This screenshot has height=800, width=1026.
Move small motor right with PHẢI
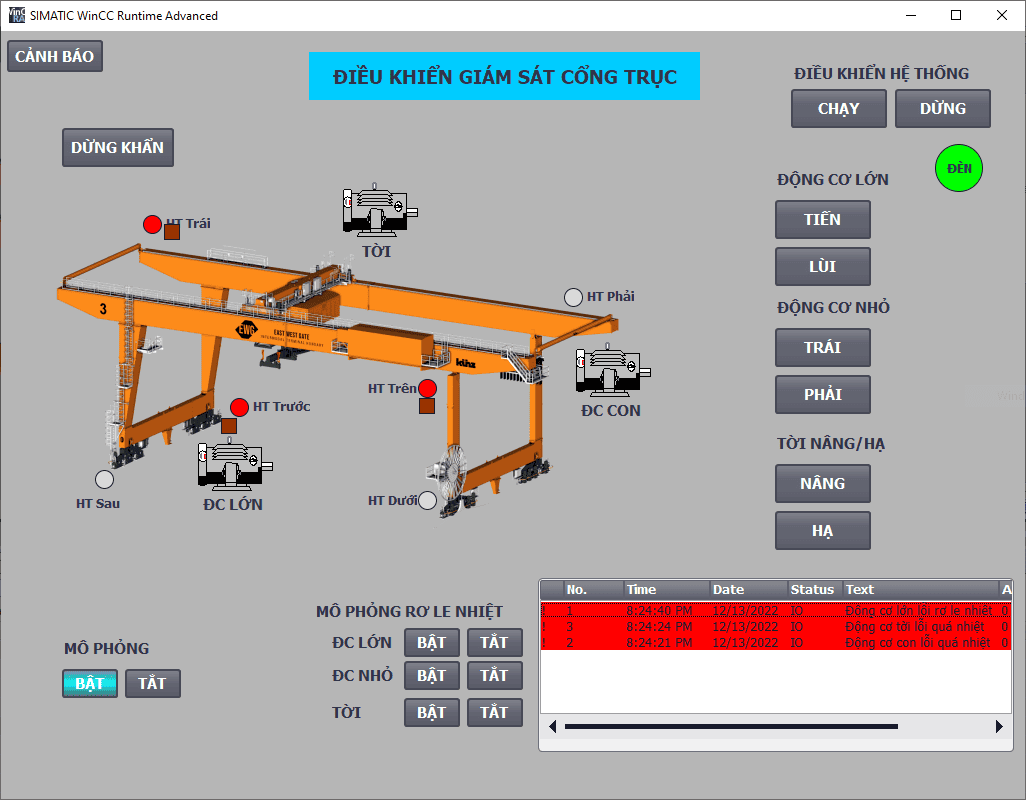point(823,394)
